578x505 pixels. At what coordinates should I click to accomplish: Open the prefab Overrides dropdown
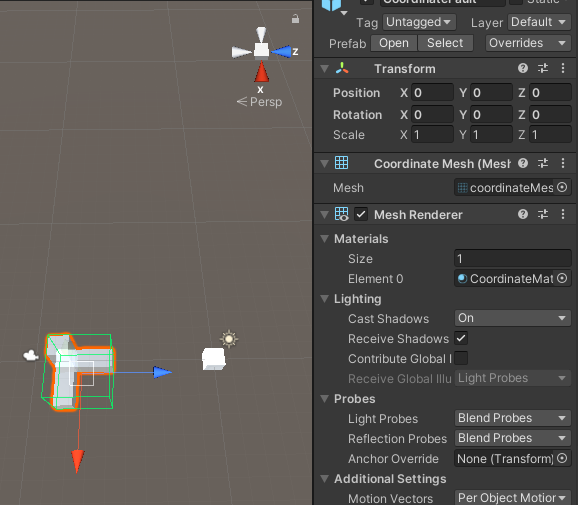coord(528,43)
